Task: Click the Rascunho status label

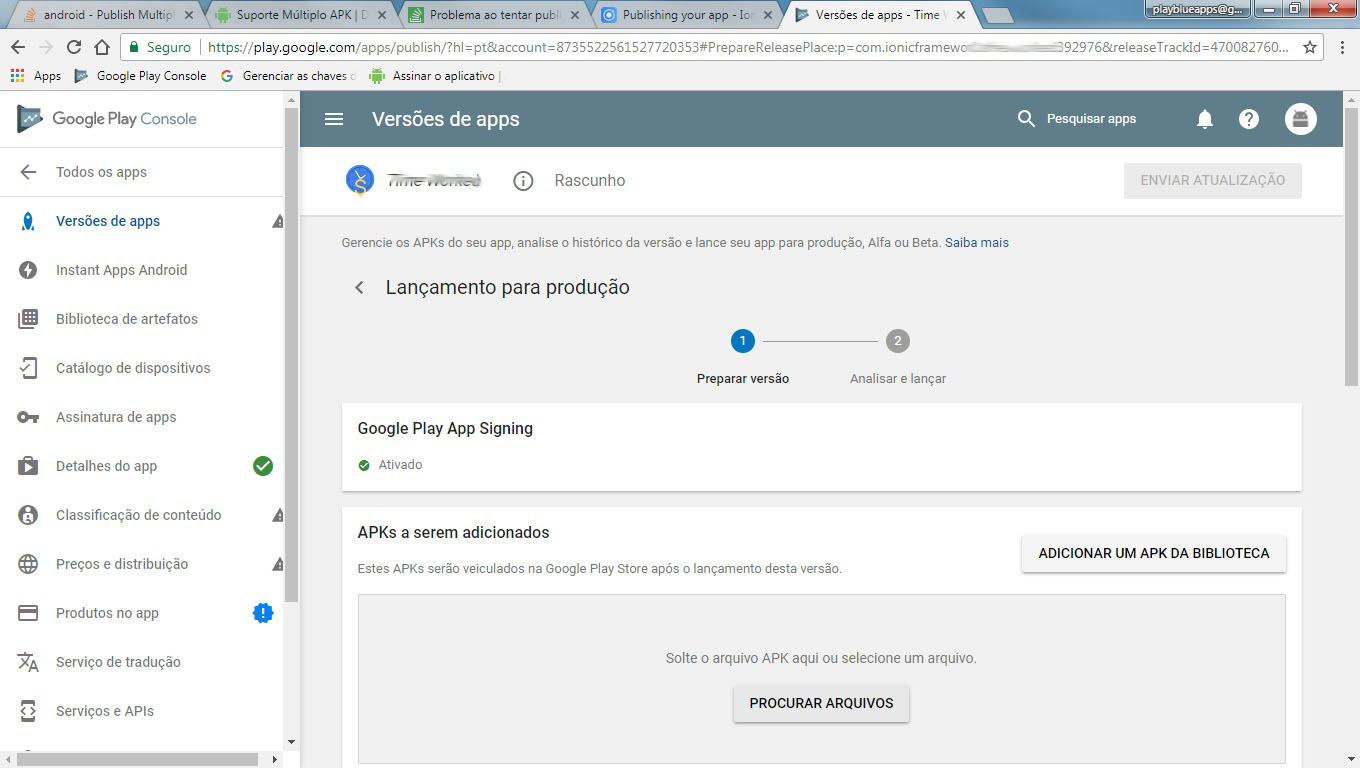Action: pyautogui.click(x=590, y=181)
